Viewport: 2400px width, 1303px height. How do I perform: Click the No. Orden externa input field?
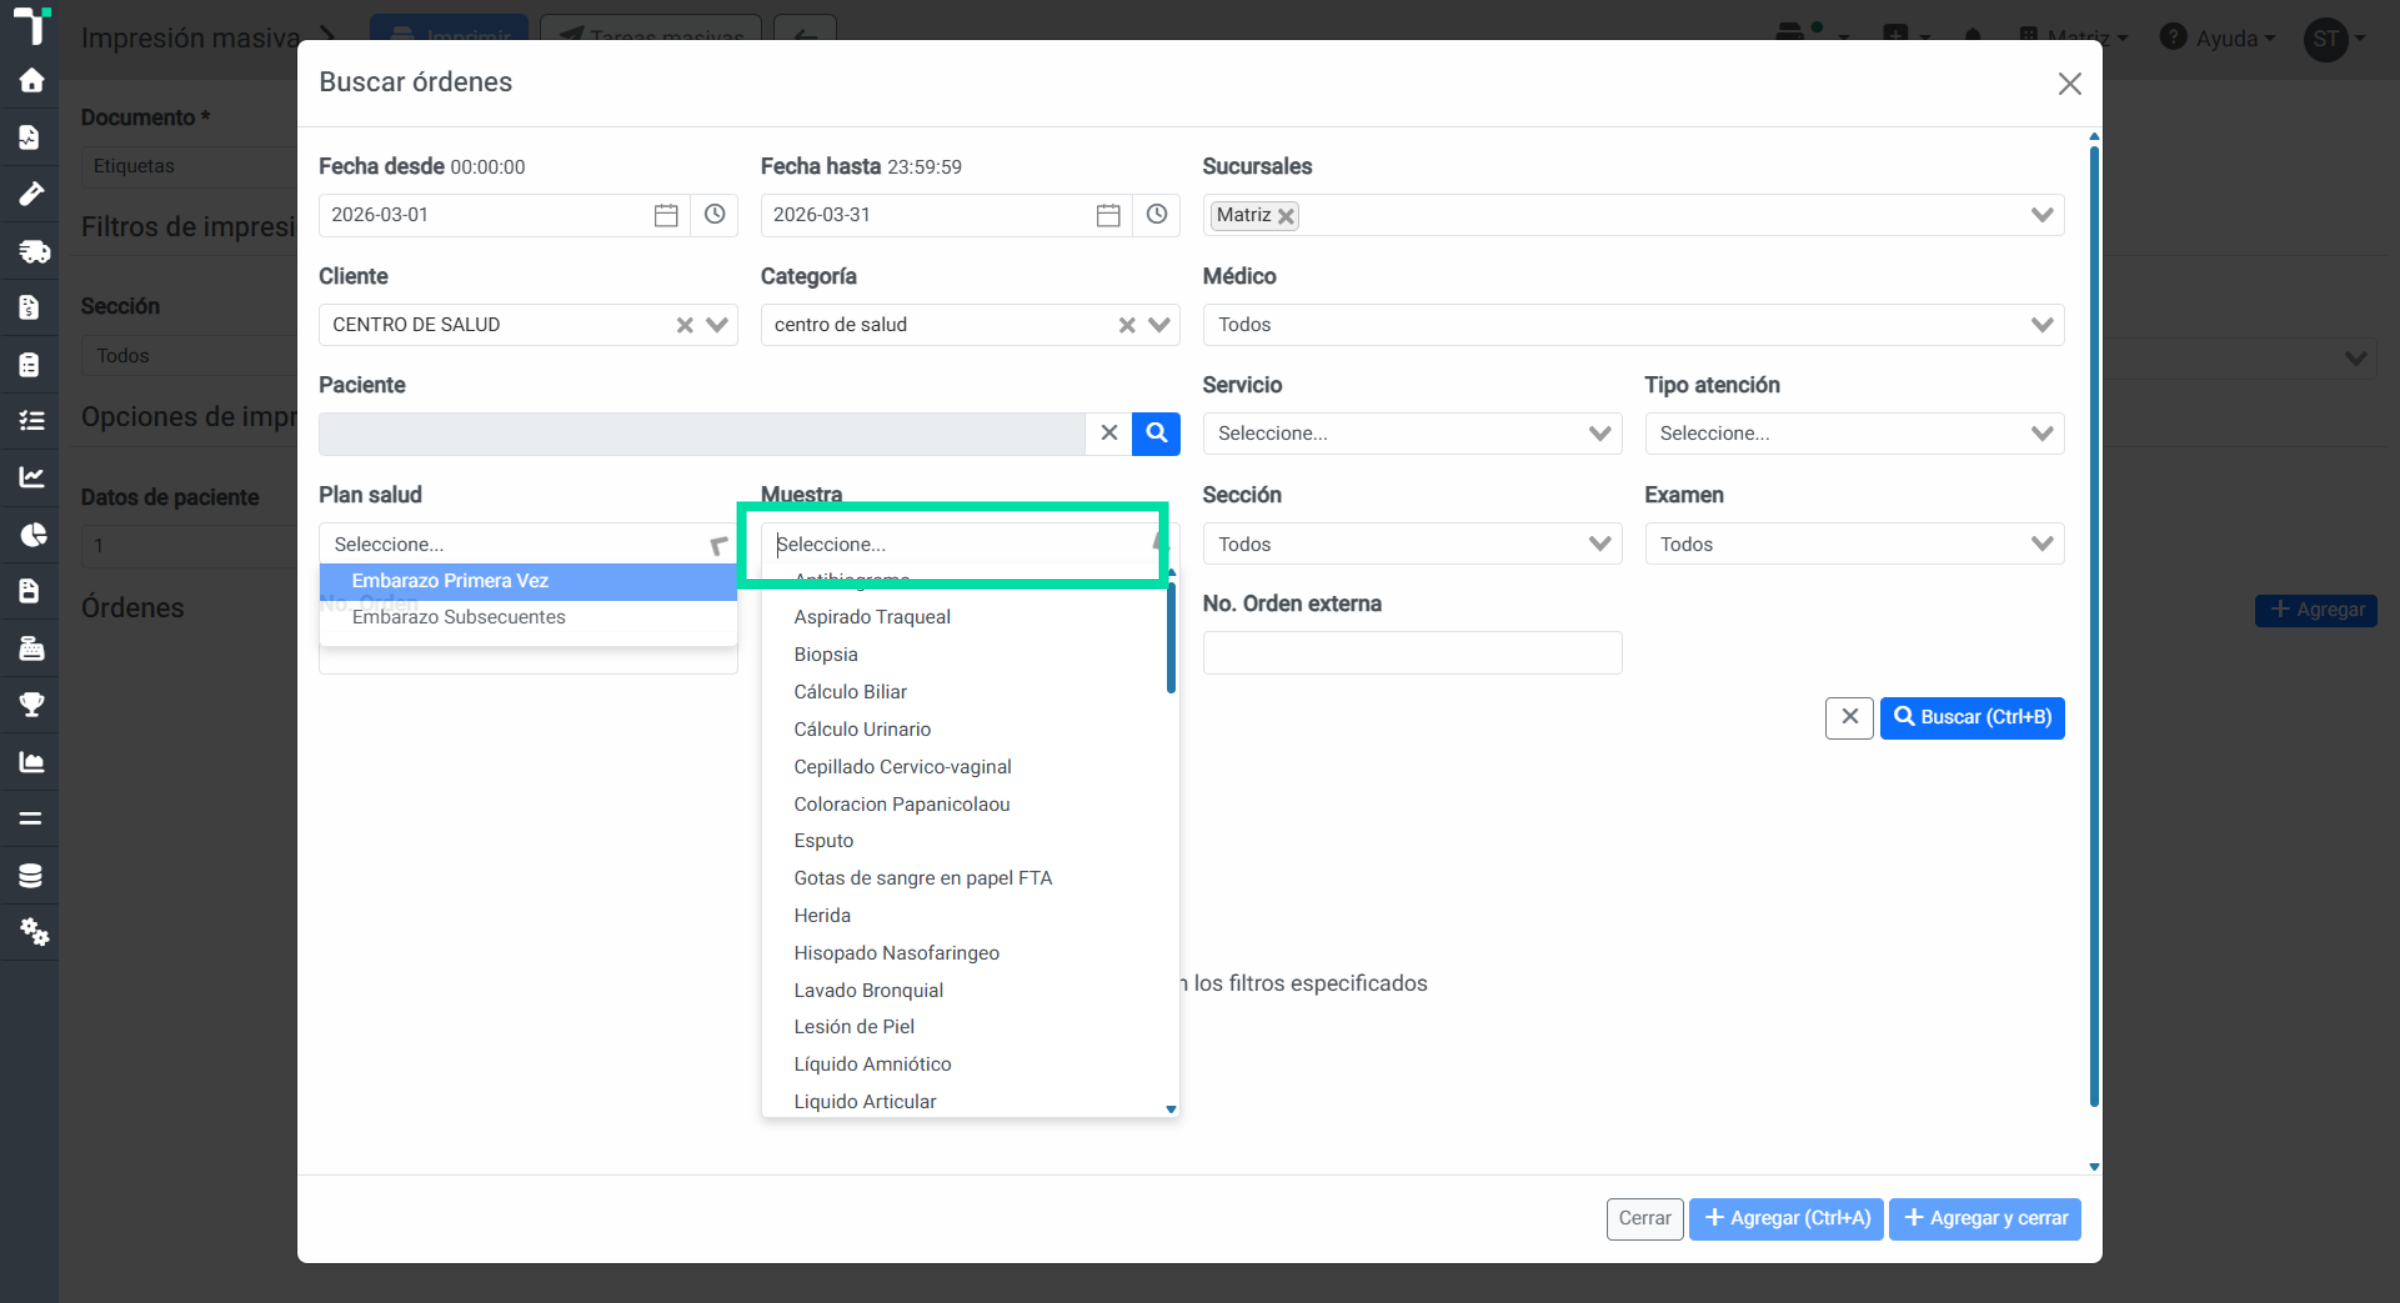coord(1412,652)
